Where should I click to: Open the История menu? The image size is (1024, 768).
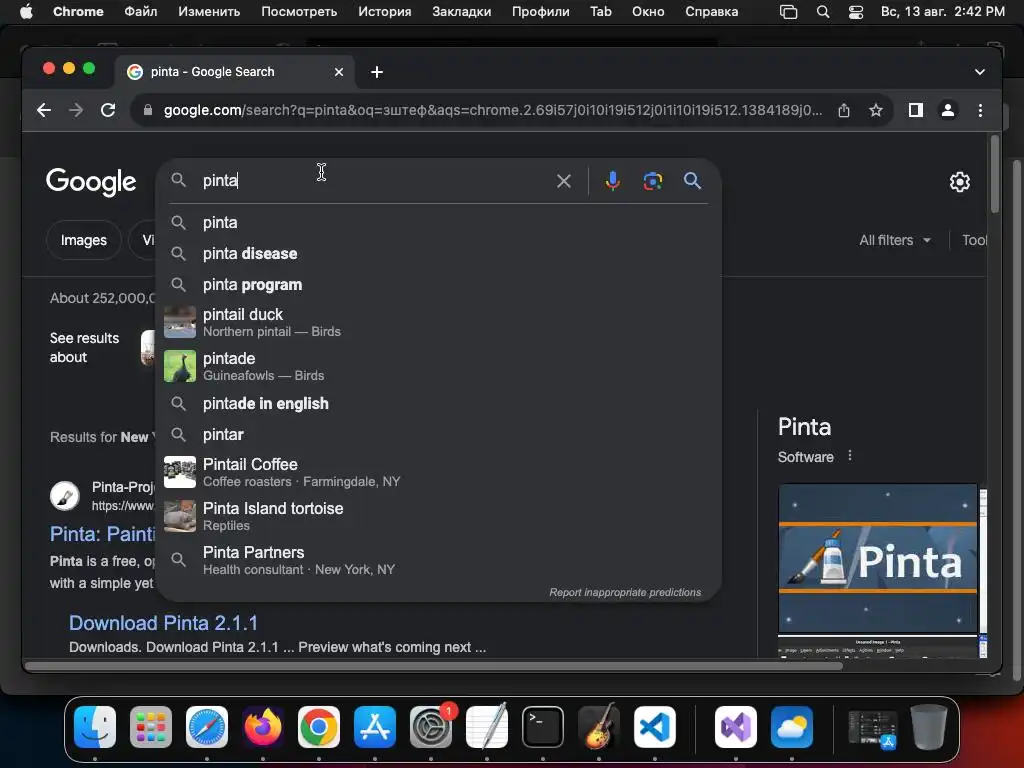pyautogui.click(x=385, y=12)
